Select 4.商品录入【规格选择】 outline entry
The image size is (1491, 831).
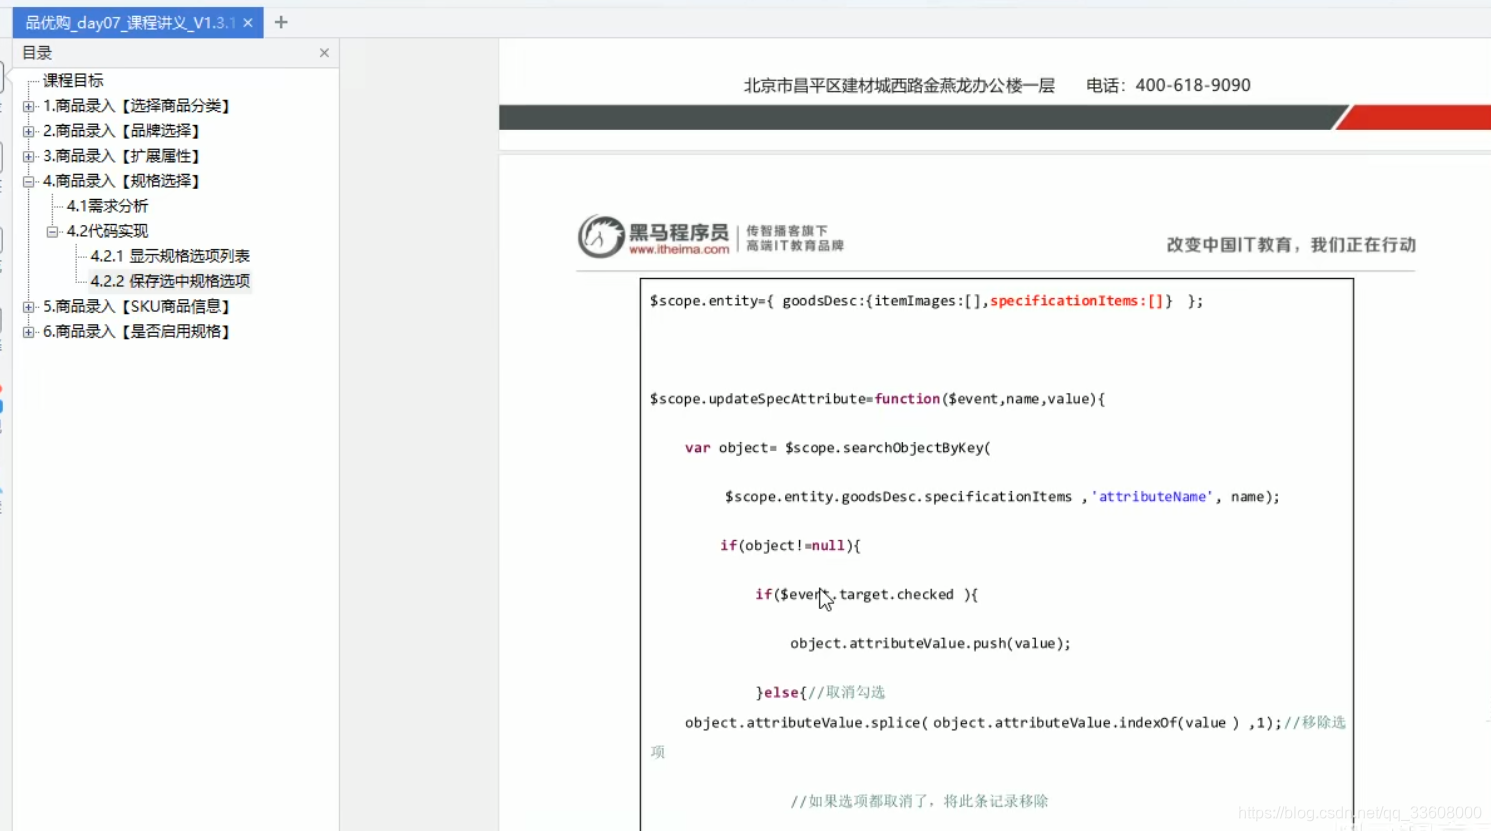[x=121, y=180]
